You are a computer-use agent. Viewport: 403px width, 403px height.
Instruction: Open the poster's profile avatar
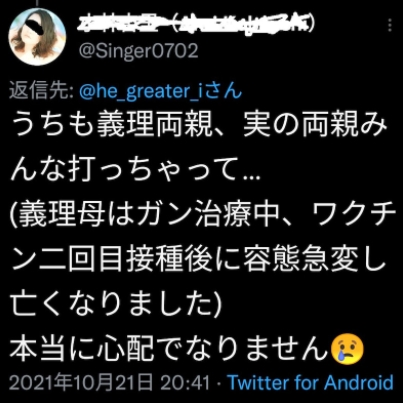point(37,37)
